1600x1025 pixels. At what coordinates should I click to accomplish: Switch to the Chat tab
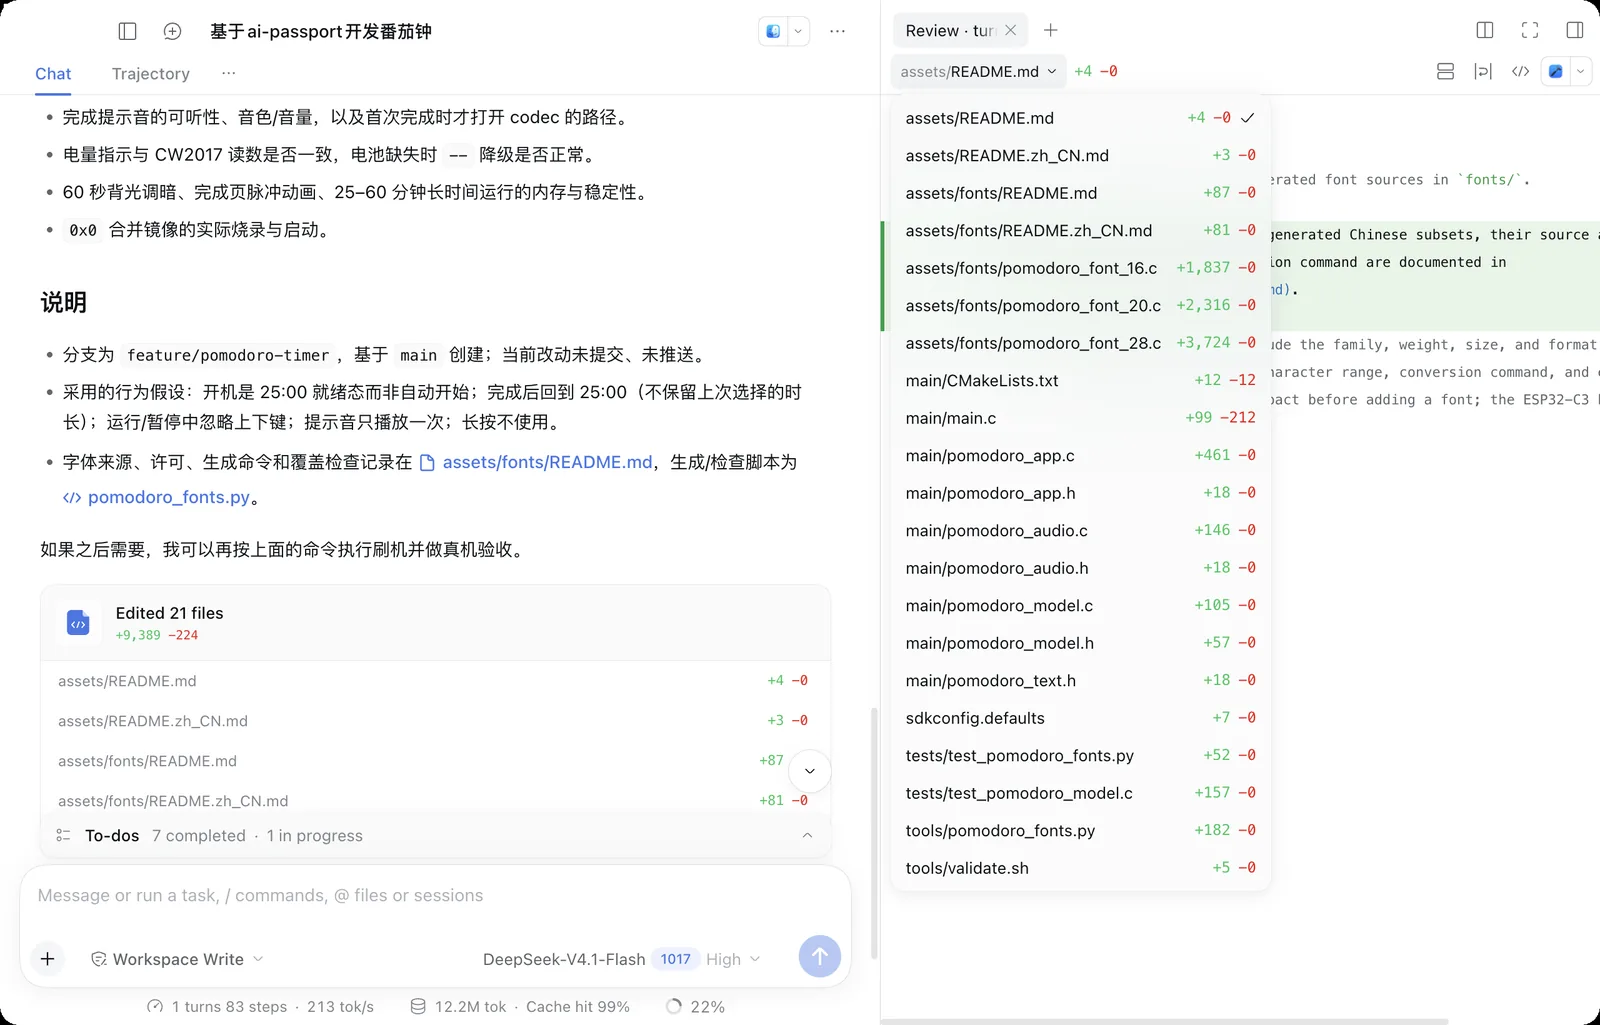53,74
